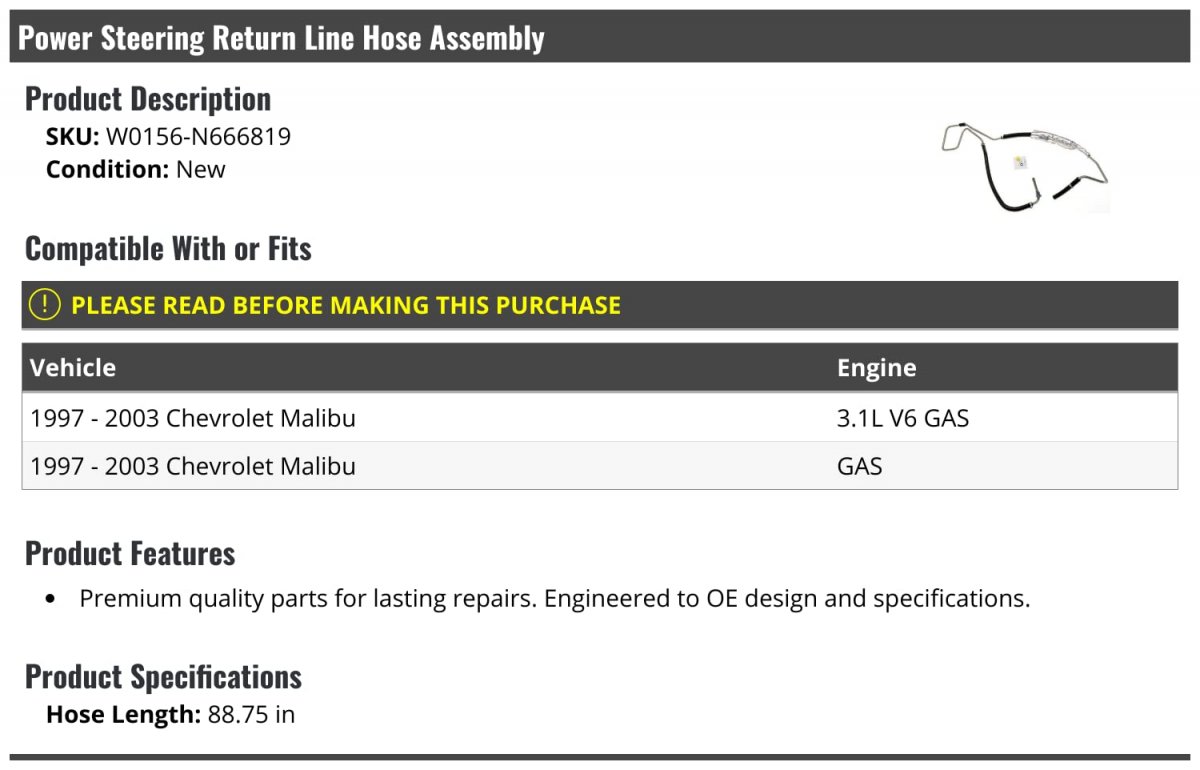Screen dimensions: 1200x770
Task: Click the Compatible With or Fits heading
Action: (168, 248)
